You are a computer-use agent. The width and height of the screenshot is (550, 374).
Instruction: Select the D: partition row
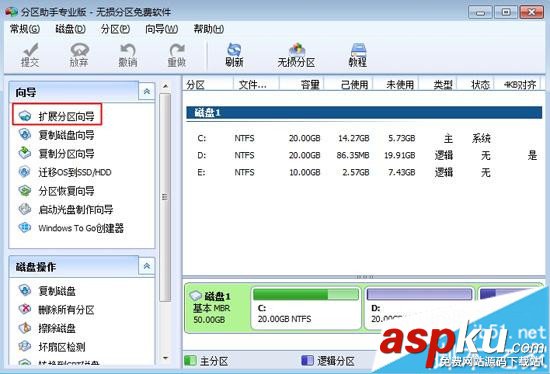364,155
